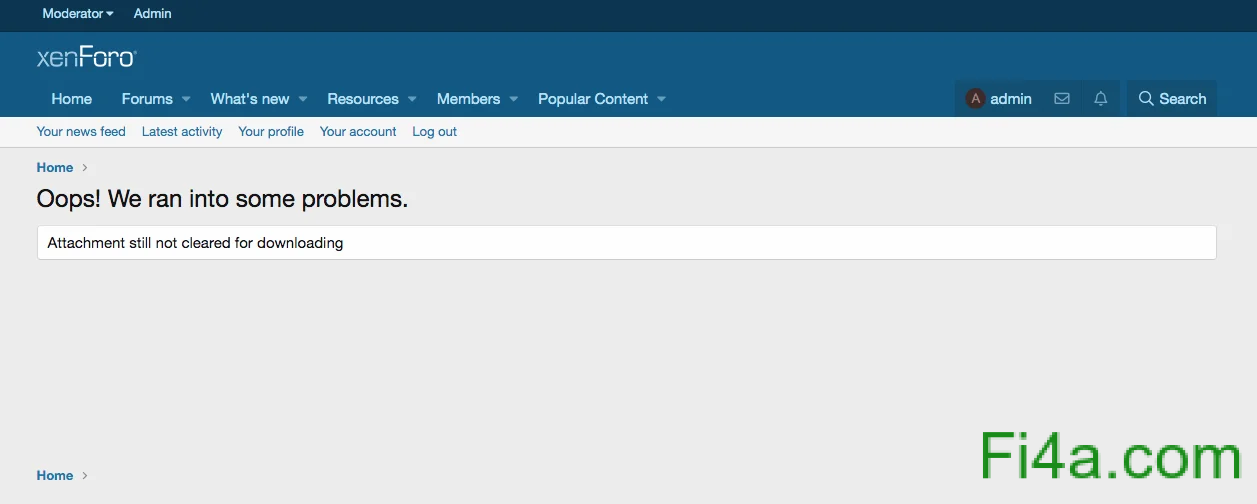
Task: Open the Forums navigation tab
Action: coord(147,99)
